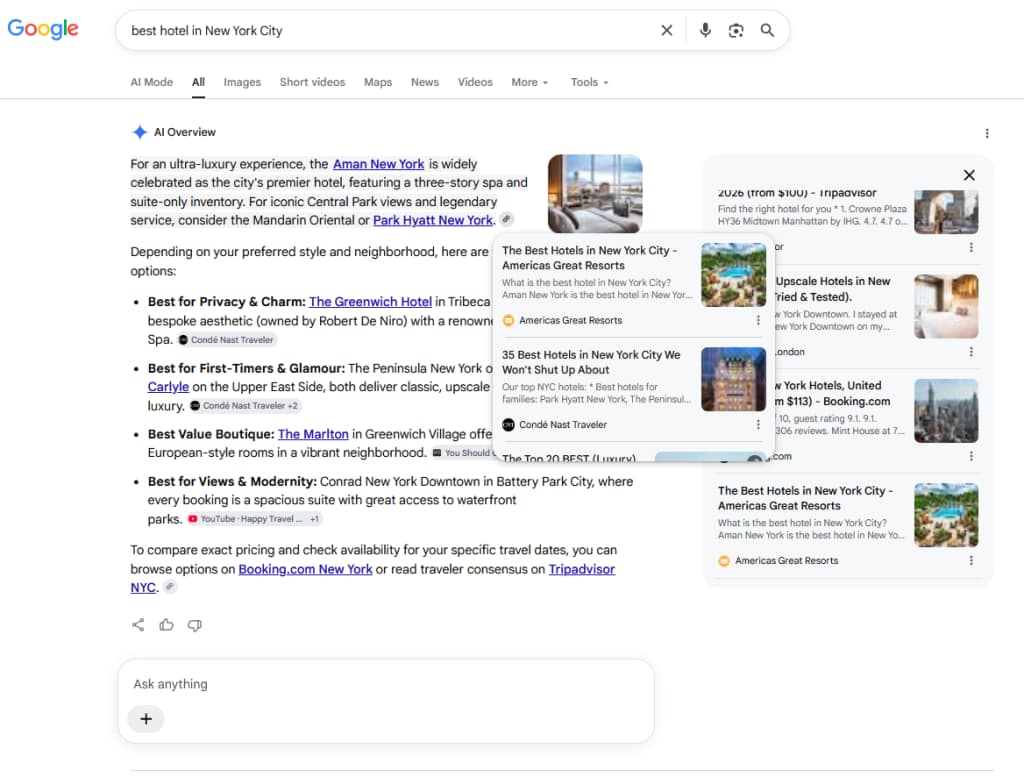
Task: Click the plus button in Ask anything box
Action: coord(146,719)
